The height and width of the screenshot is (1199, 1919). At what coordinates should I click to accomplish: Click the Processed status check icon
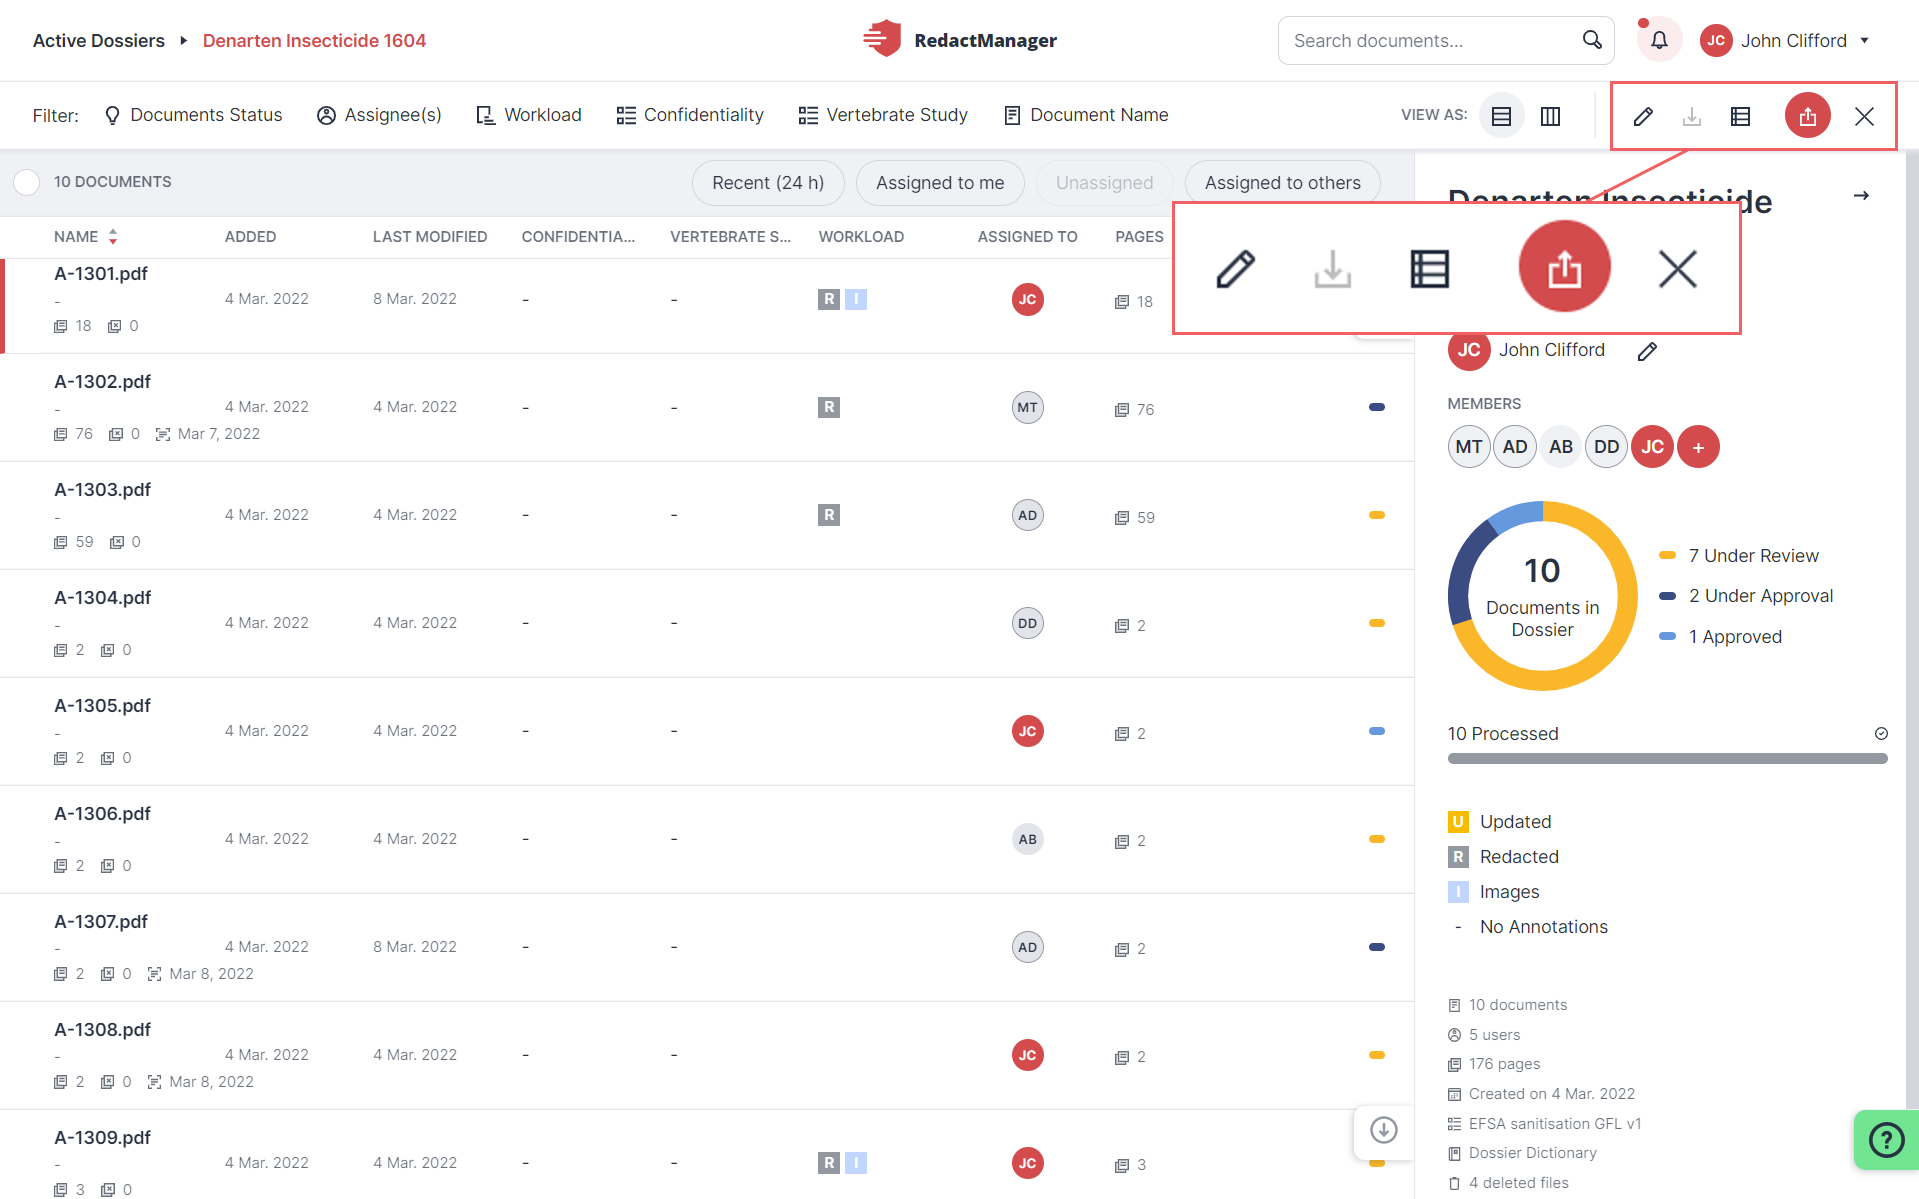(x=1881, y=734)
